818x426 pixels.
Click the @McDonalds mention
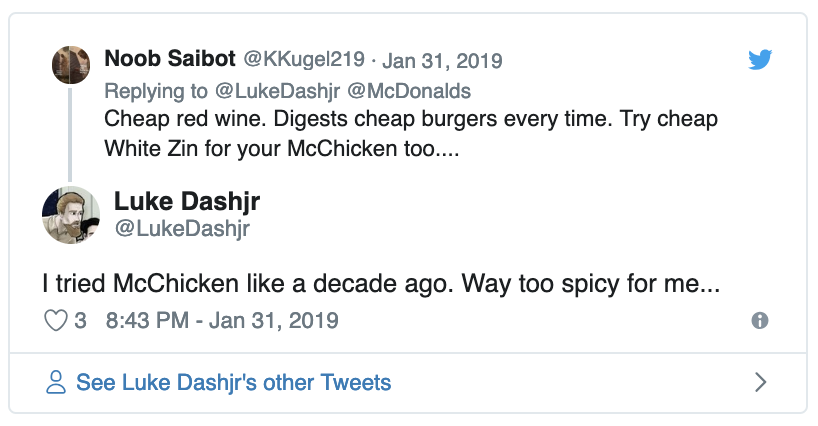point(408,91)
